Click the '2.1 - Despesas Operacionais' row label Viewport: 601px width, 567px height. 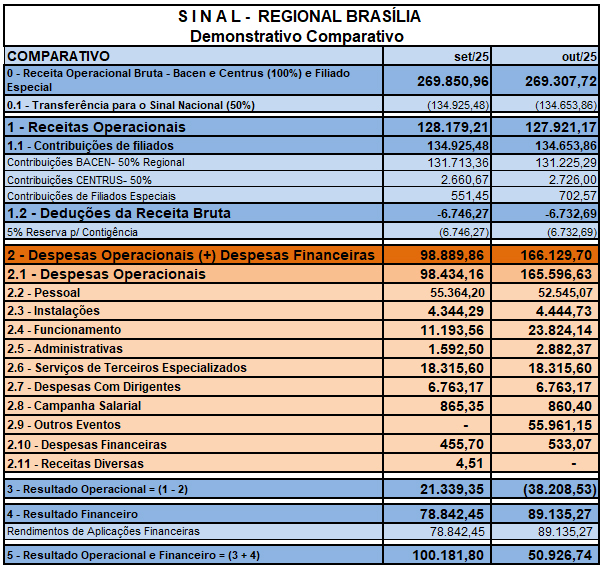tap(106, 274)
